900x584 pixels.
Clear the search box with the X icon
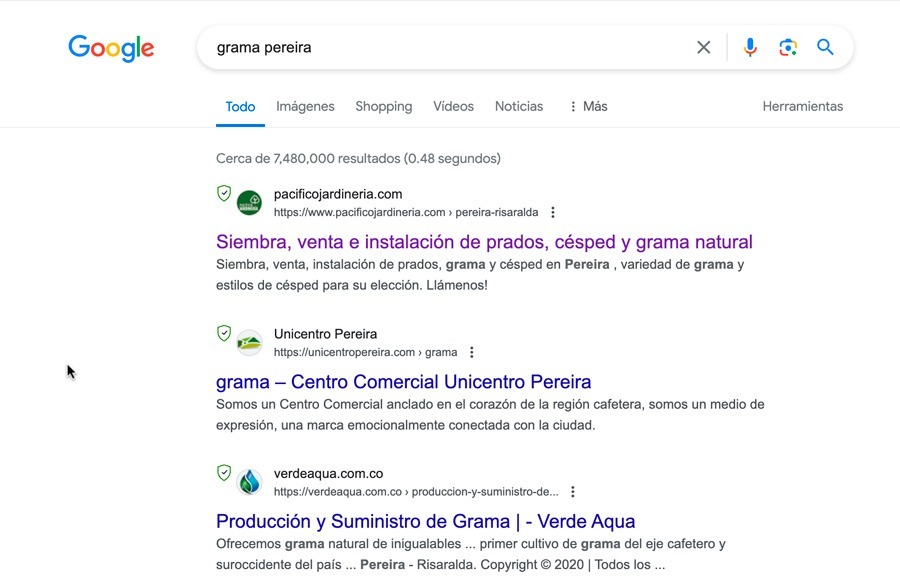(704, 47)
